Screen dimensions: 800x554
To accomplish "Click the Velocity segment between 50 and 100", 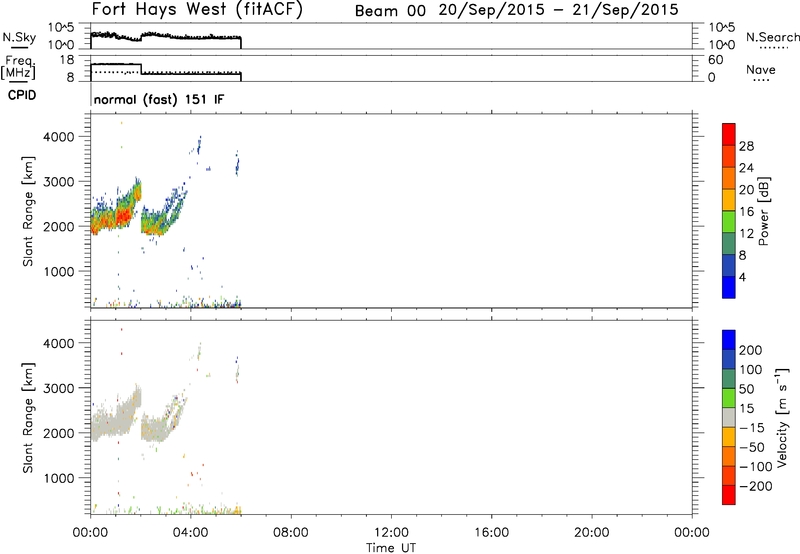I will click(729, 379).
